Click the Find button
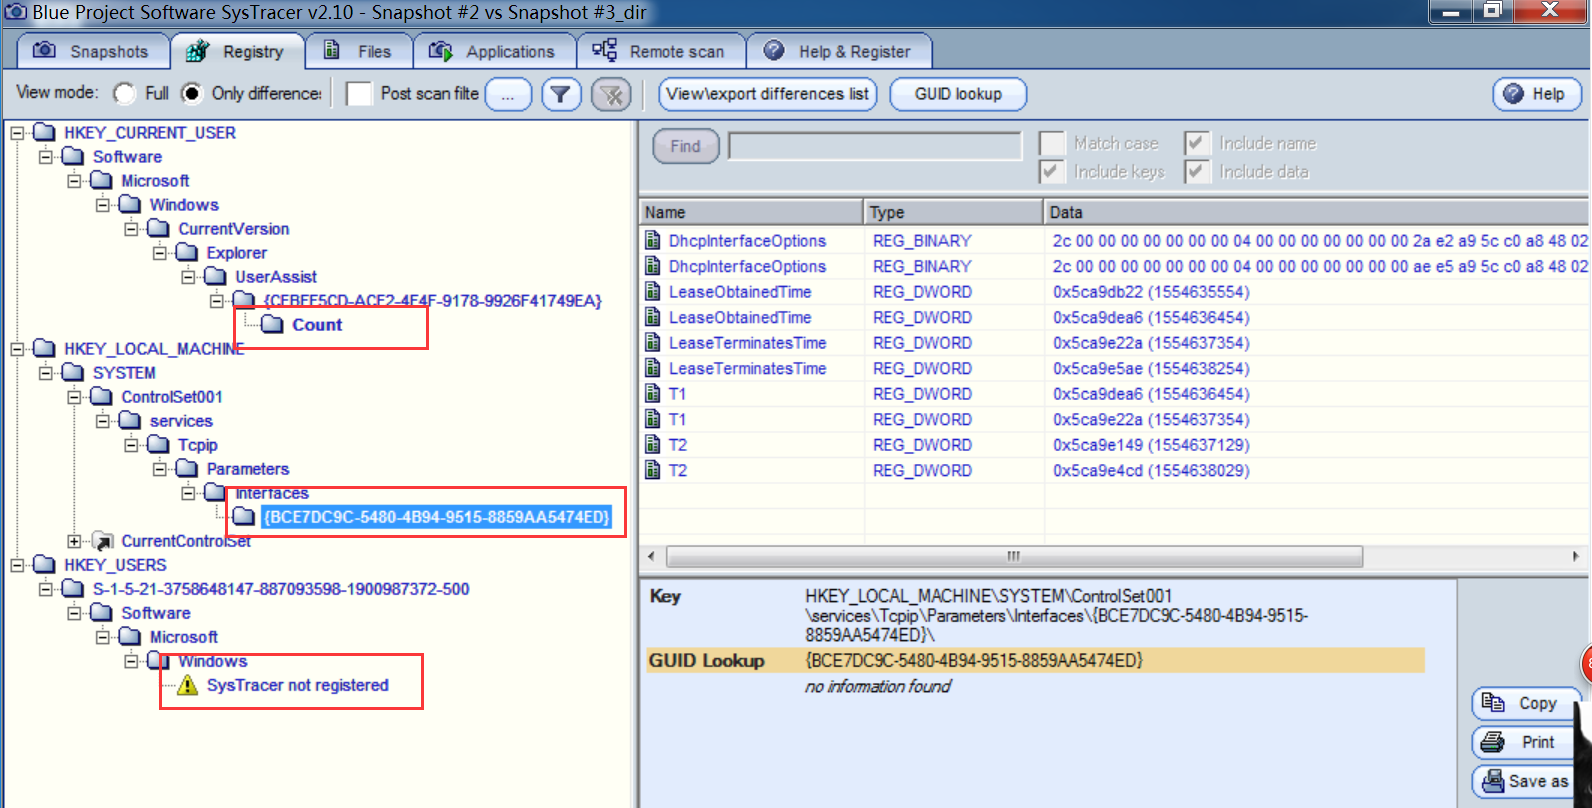This screenshot has height=808, width=1592. click(685, 146)
